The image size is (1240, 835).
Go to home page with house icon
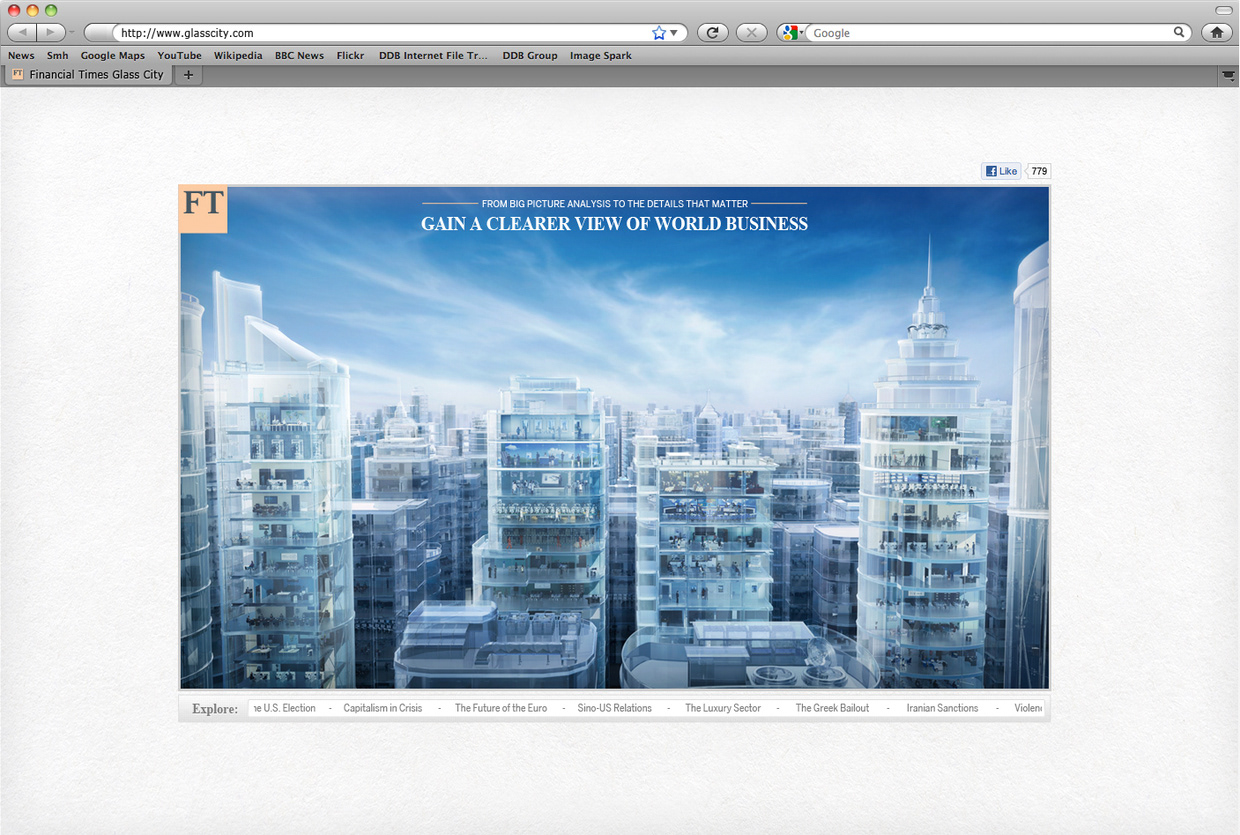1216,32
